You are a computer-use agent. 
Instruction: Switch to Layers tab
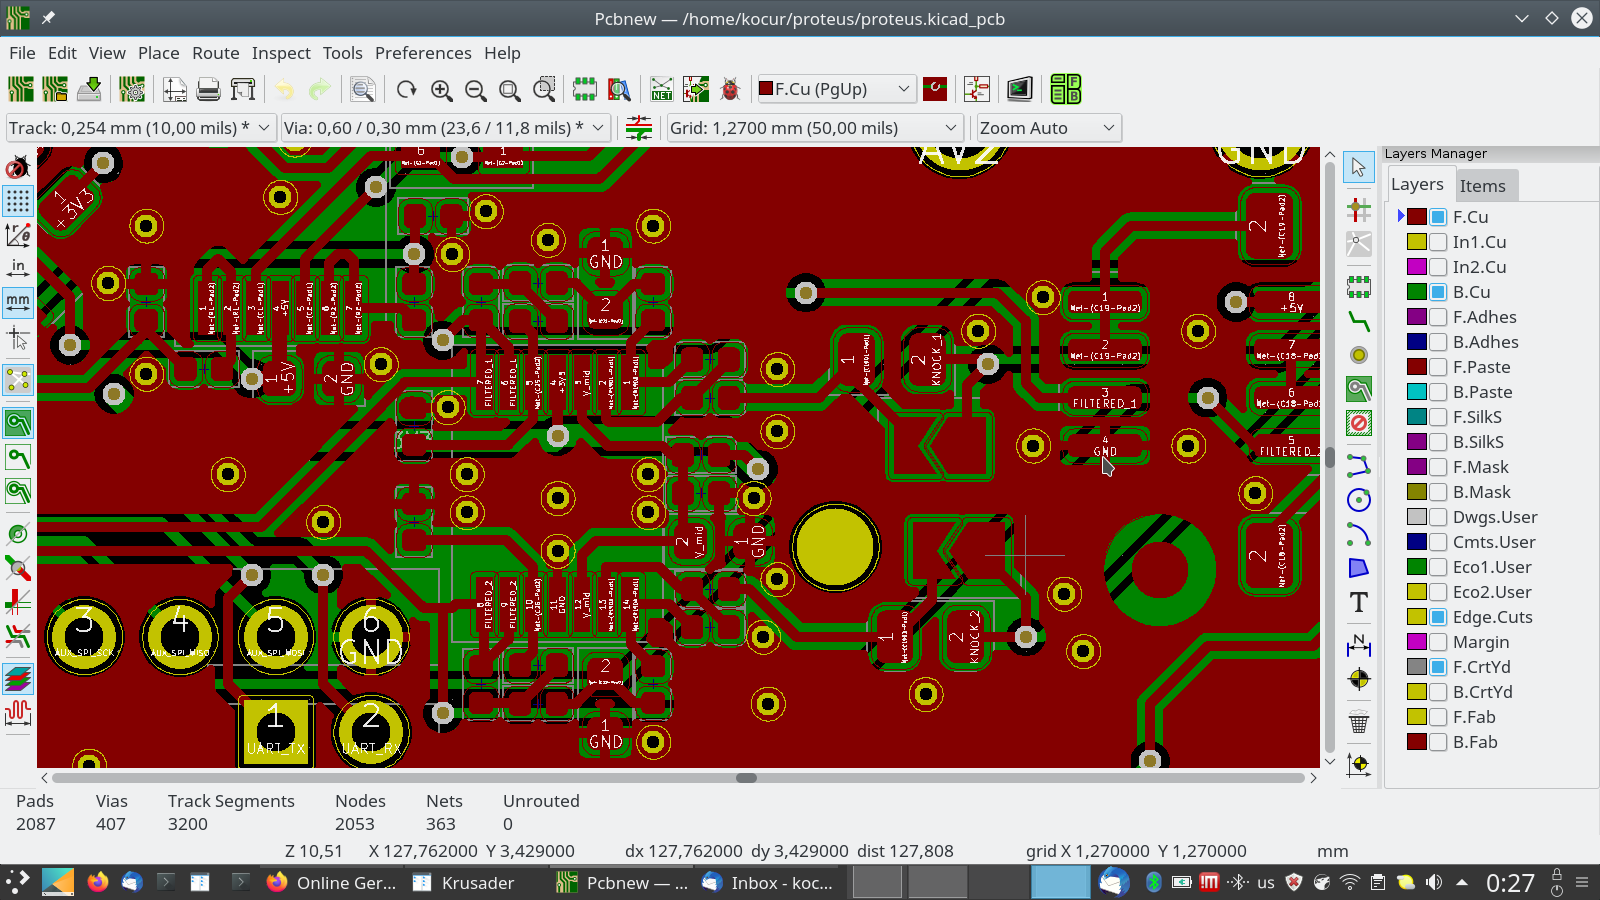click(x=1417, y=185)
